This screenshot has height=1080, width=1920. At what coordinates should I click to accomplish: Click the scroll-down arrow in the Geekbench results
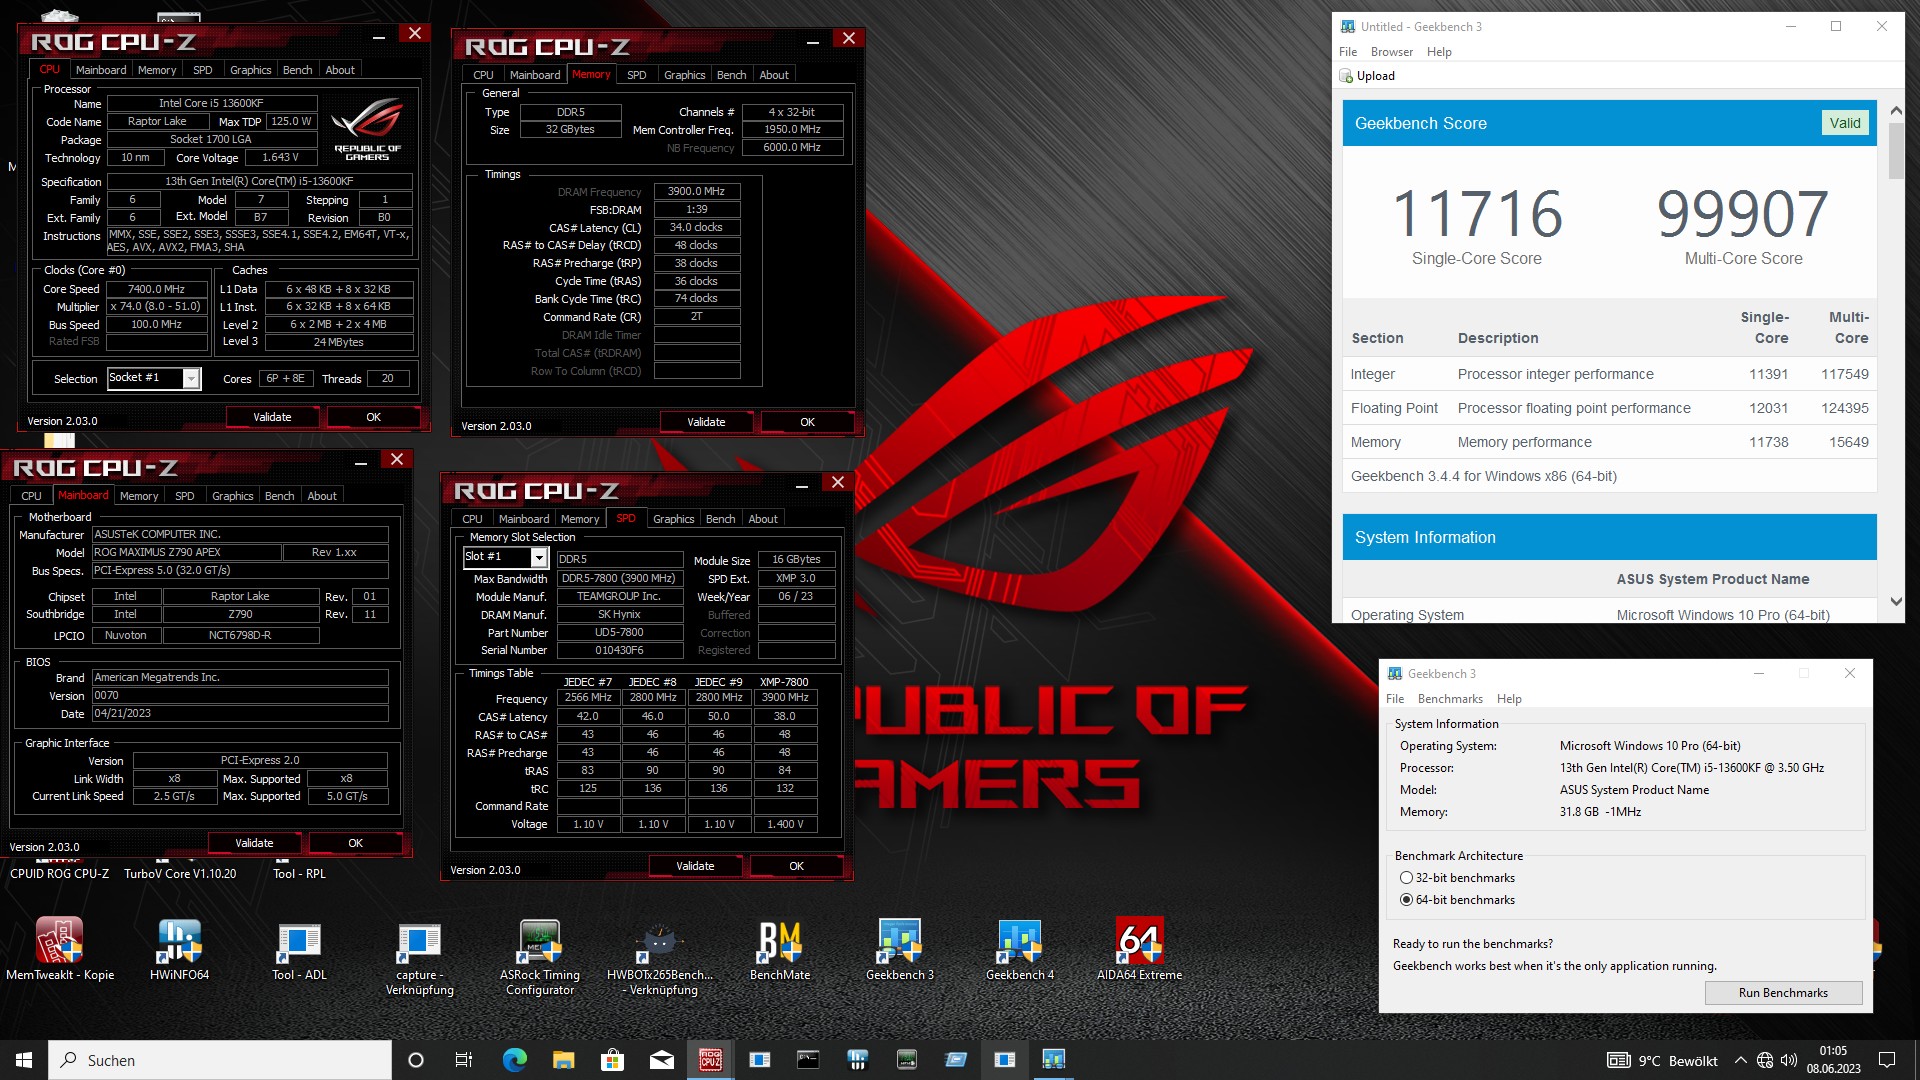click(x=1896, y=601)
